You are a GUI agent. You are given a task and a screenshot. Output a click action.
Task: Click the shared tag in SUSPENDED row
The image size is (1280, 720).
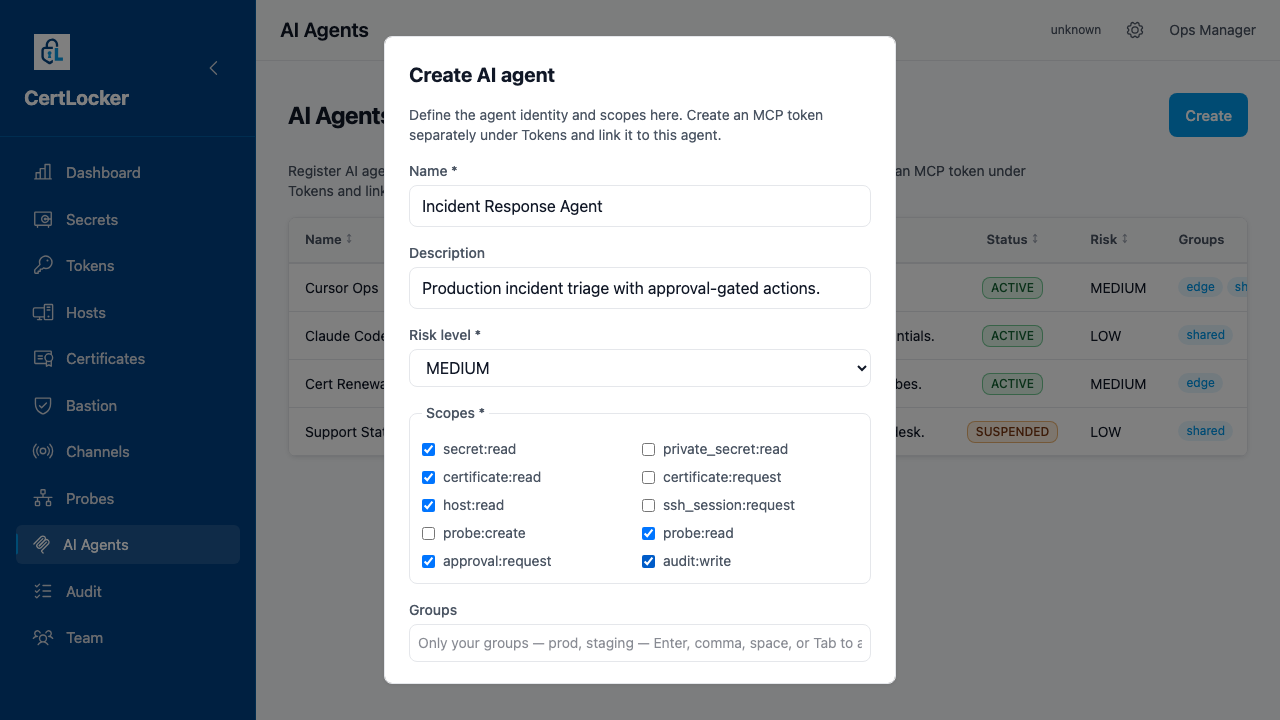[x=1205, y=431]
